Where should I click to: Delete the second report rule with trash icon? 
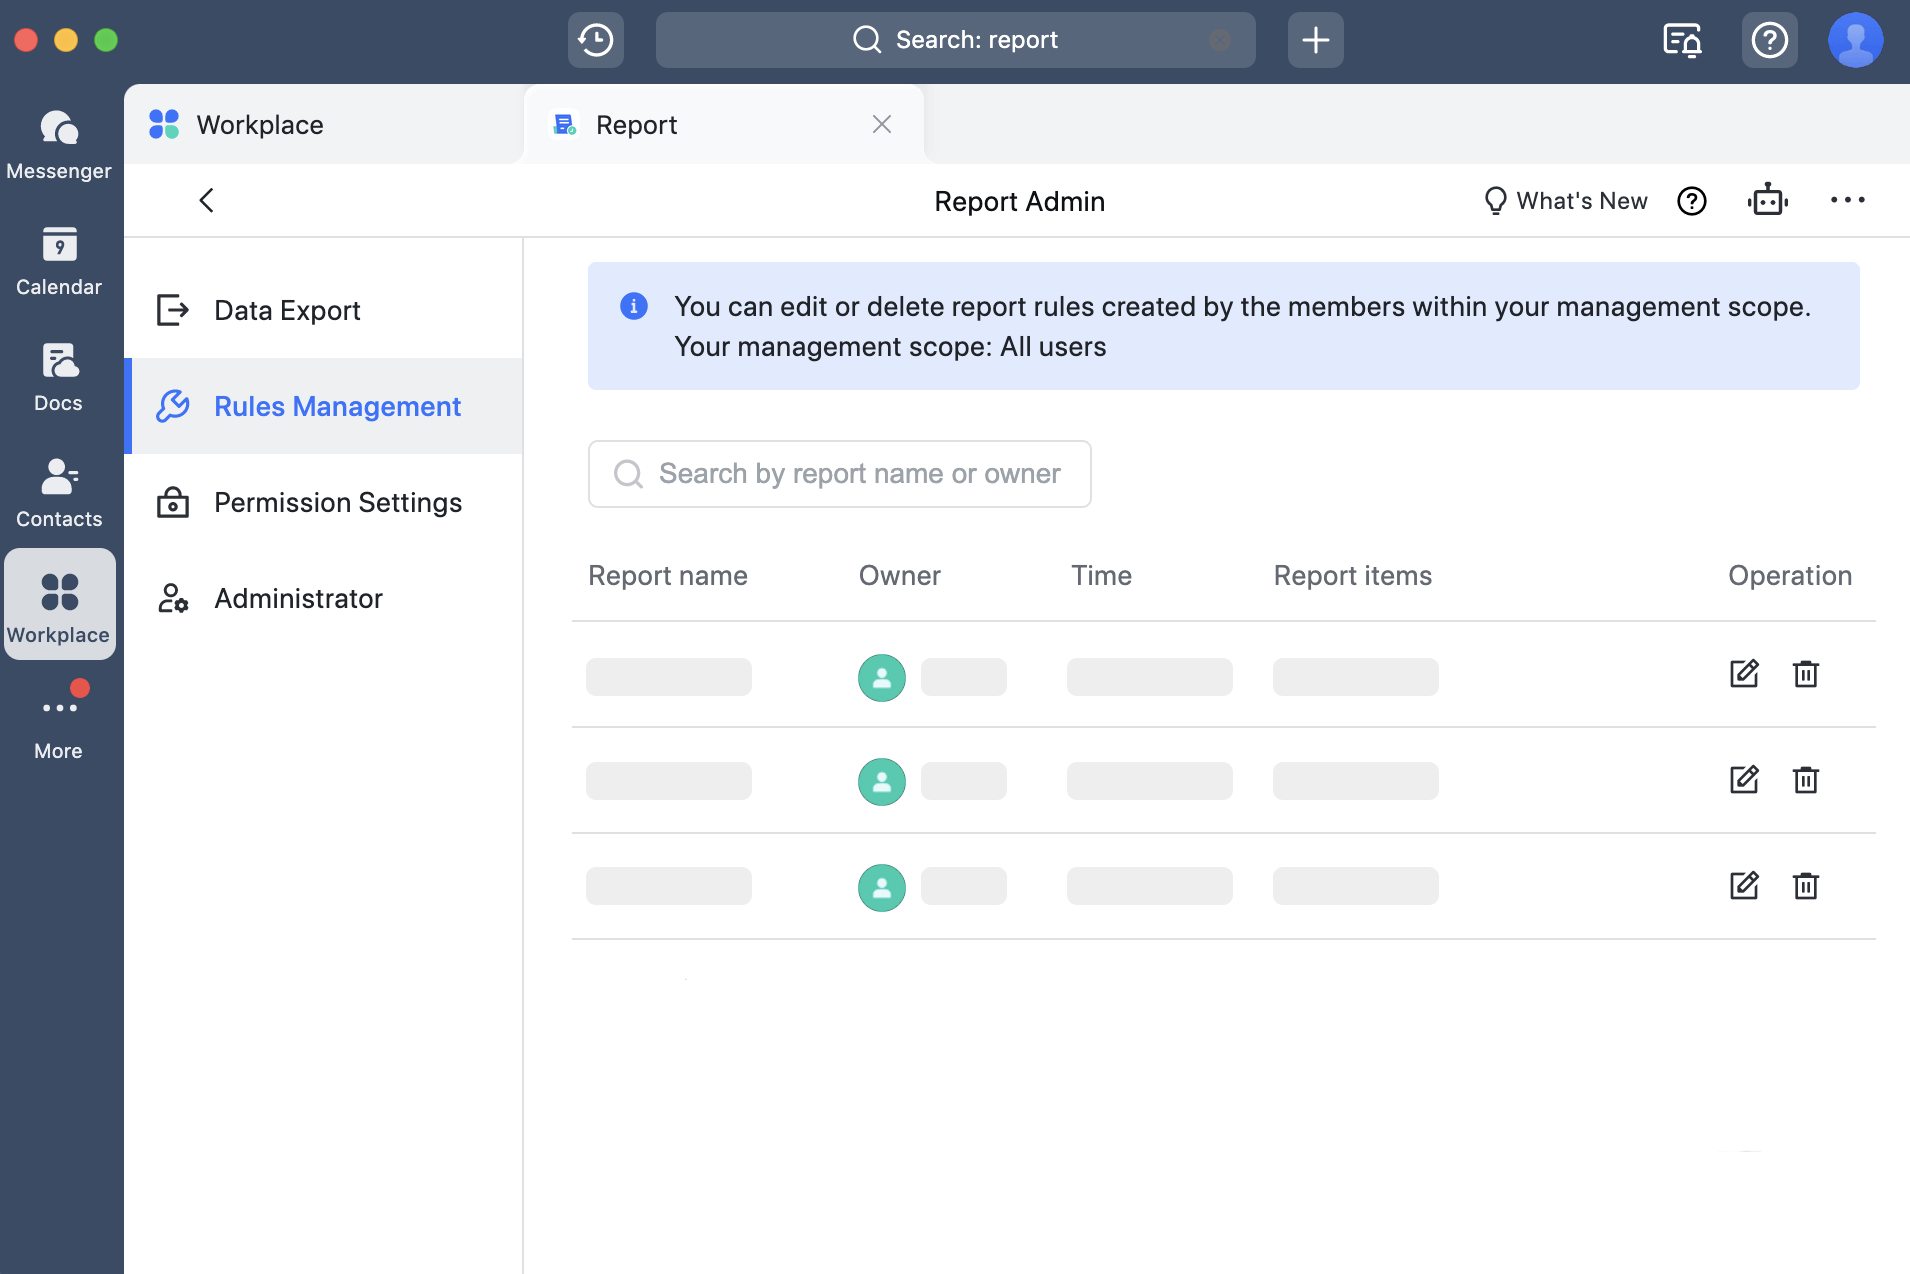click(x=1805, y=780)
